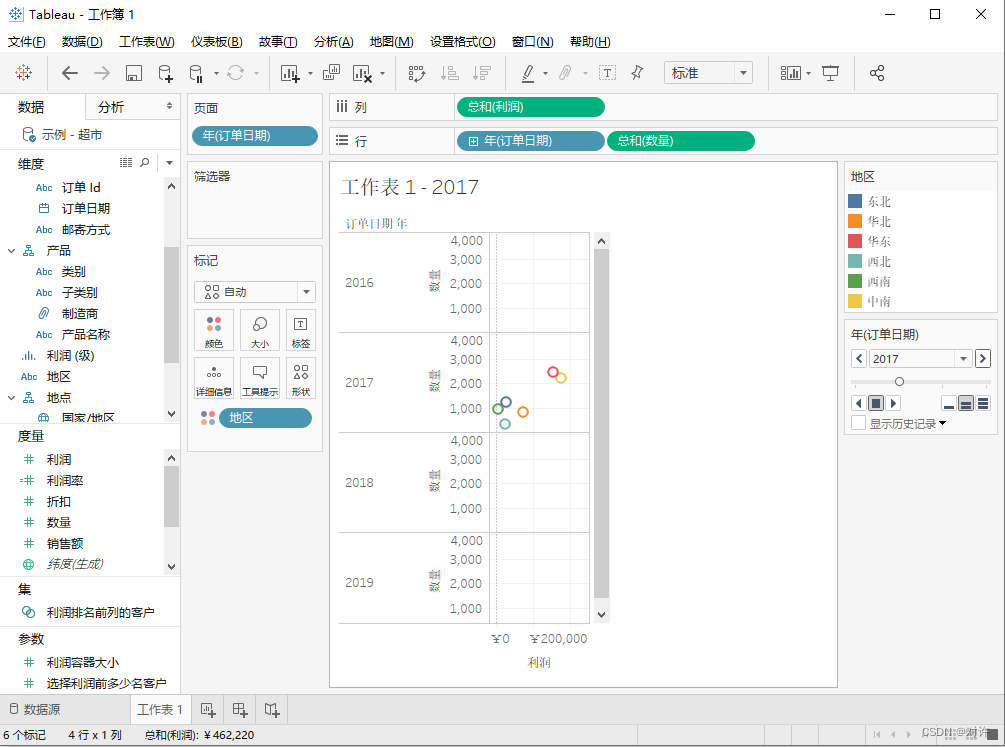Play pages backward
This screenshot has height=747, width=1005.
click(x=859, y=403)
